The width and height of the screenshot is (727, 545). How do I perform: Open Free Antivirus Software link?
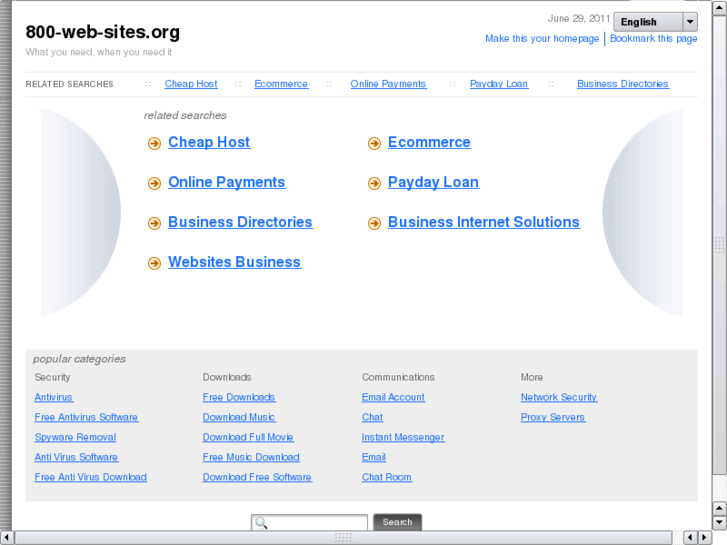86,417
